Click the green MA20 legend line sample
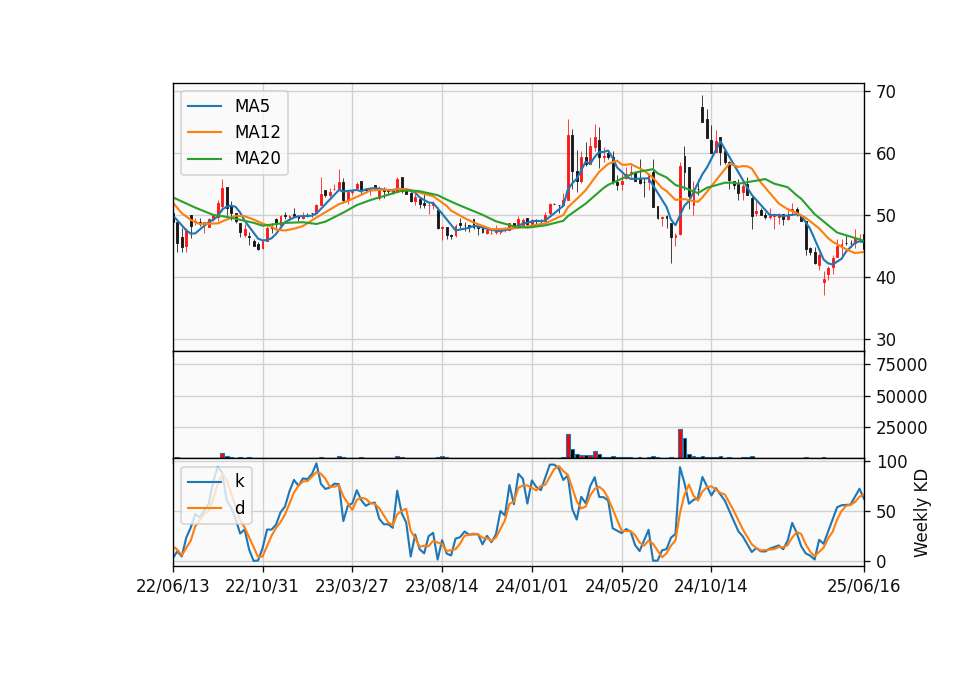The height and width of the screenshot is (690, 960). (204, 159)
